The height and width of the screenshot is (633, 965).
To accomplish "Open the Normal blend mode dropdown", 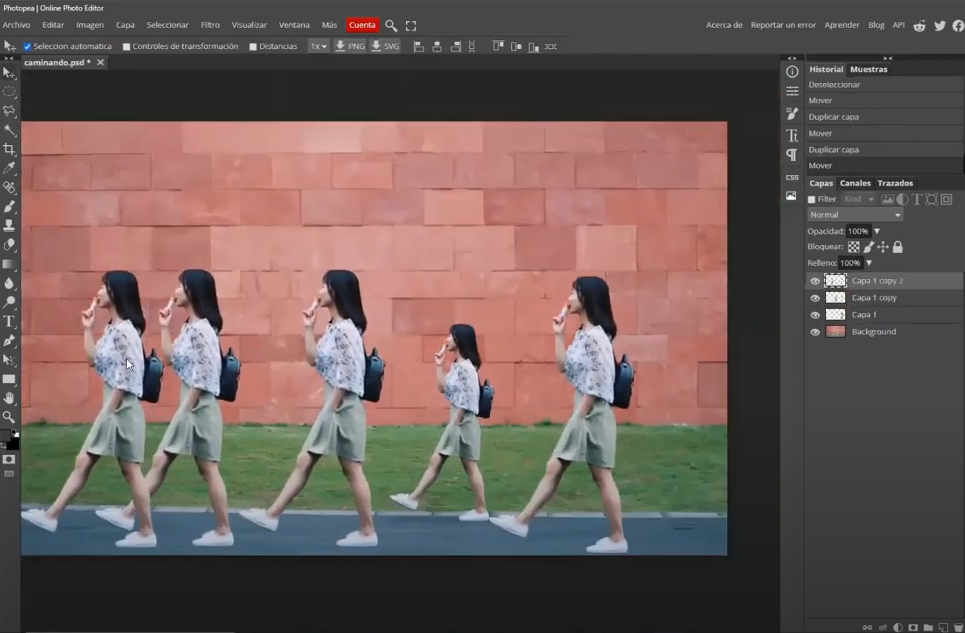I will pyautogui.click(x=855, y=215).
